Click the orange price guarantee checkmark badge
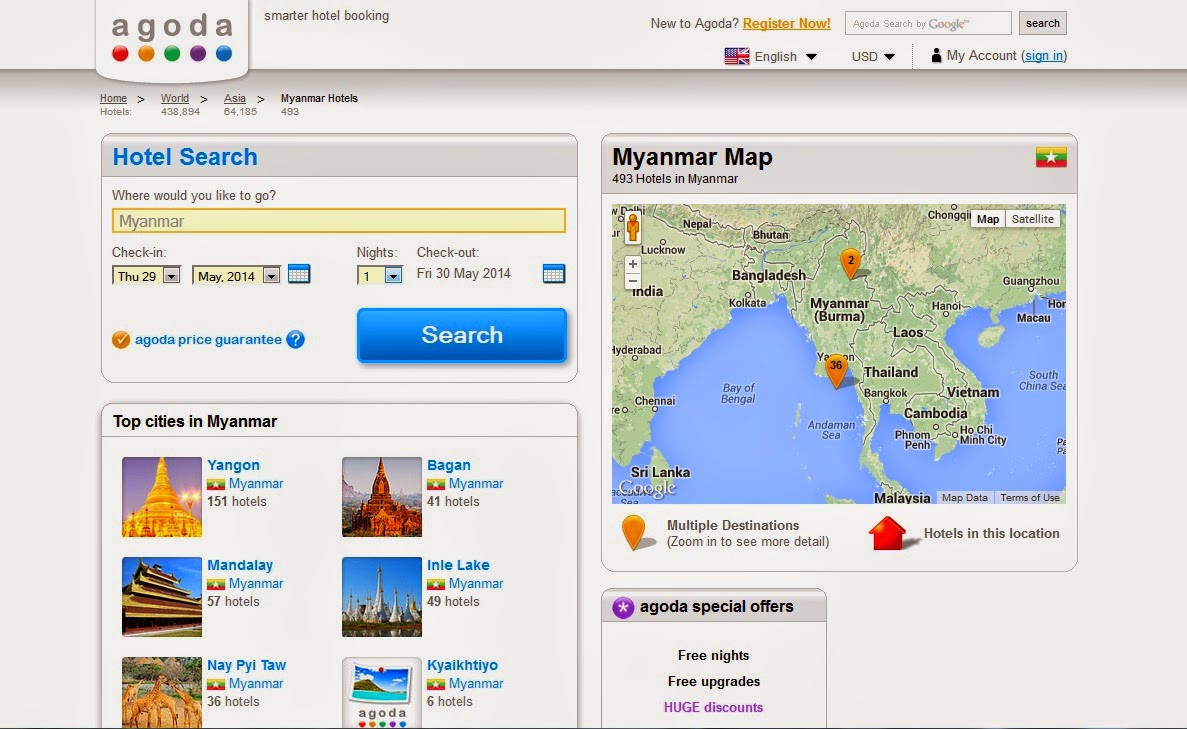 (x=121, y=340)
